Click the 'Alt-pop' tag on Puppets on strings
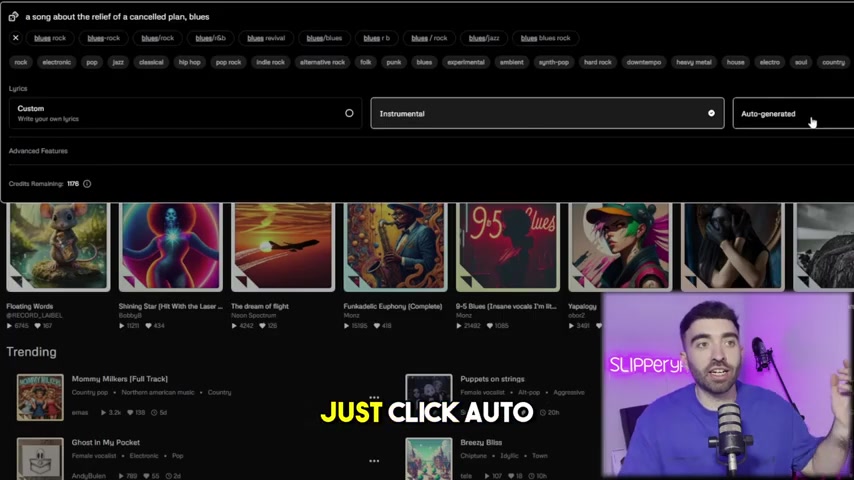 point(529,392)
